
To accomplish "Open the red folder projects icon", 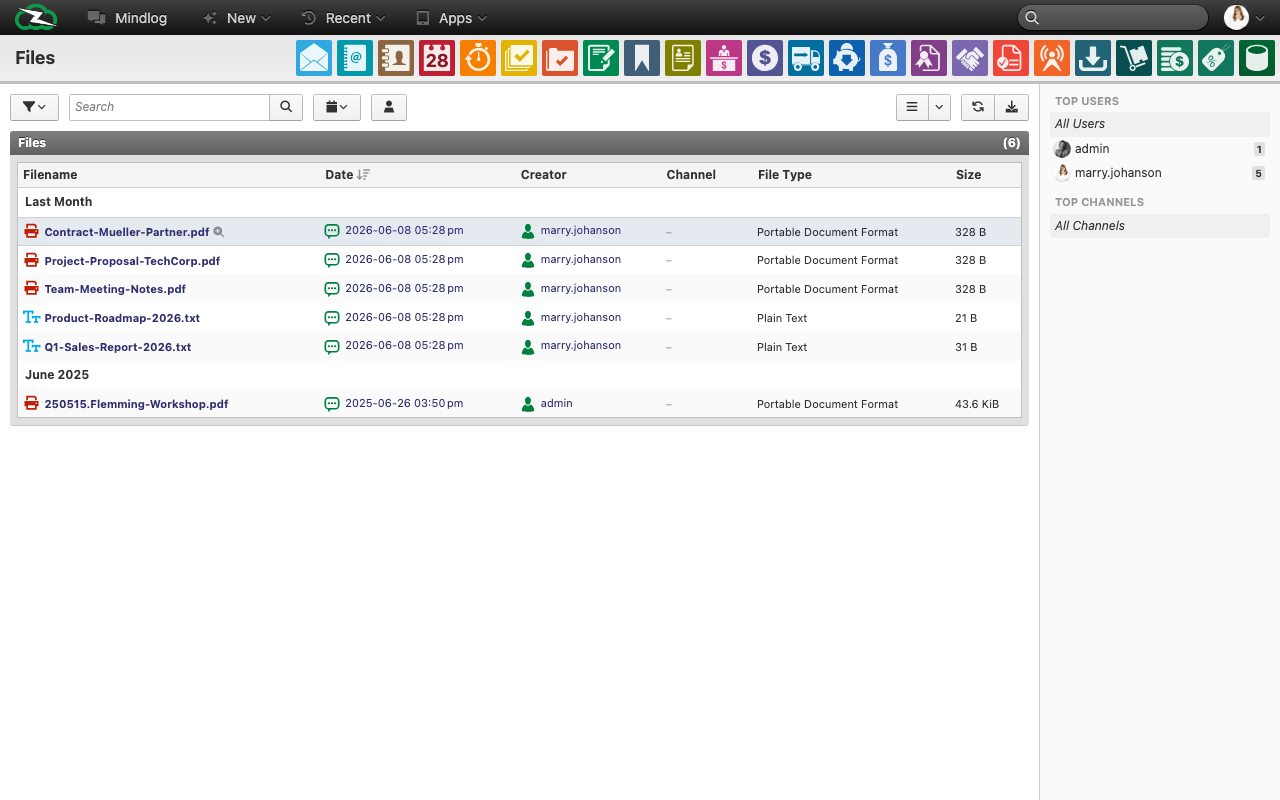I will coord(560,58).
